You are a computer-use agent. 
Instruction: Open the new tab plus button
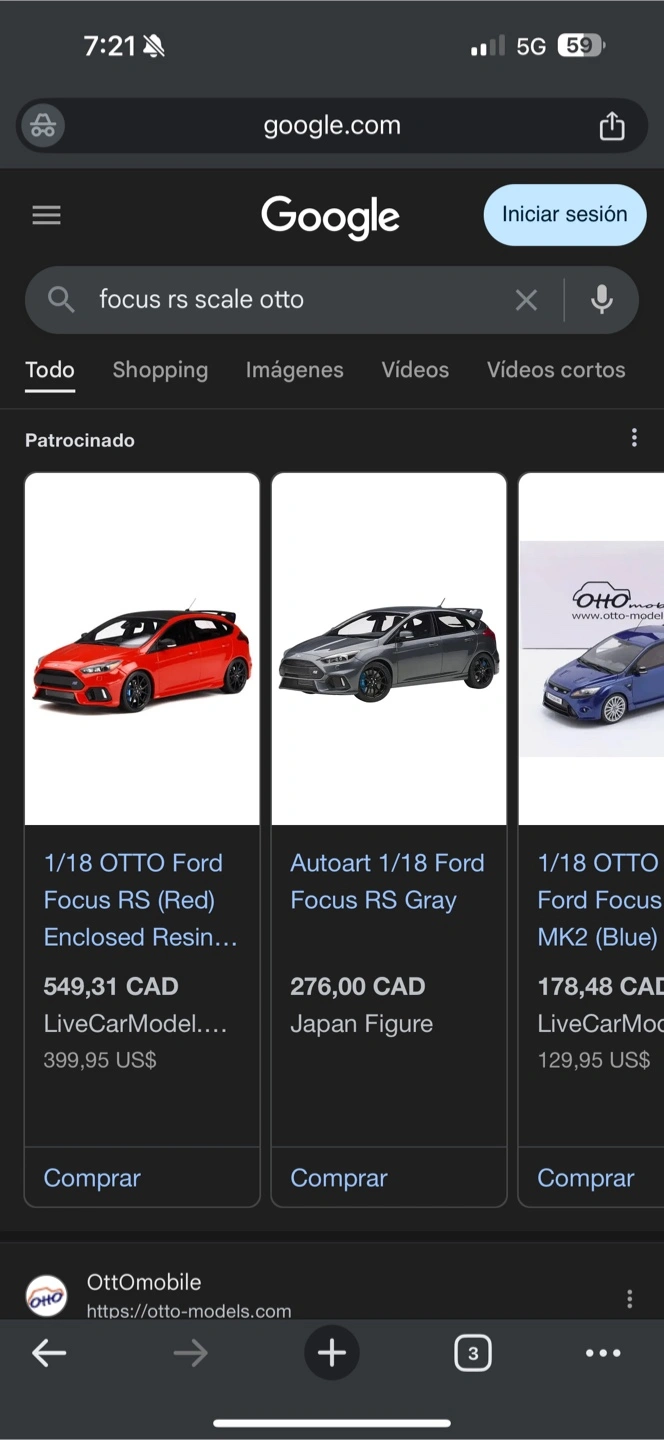(x=332, y=1353)
